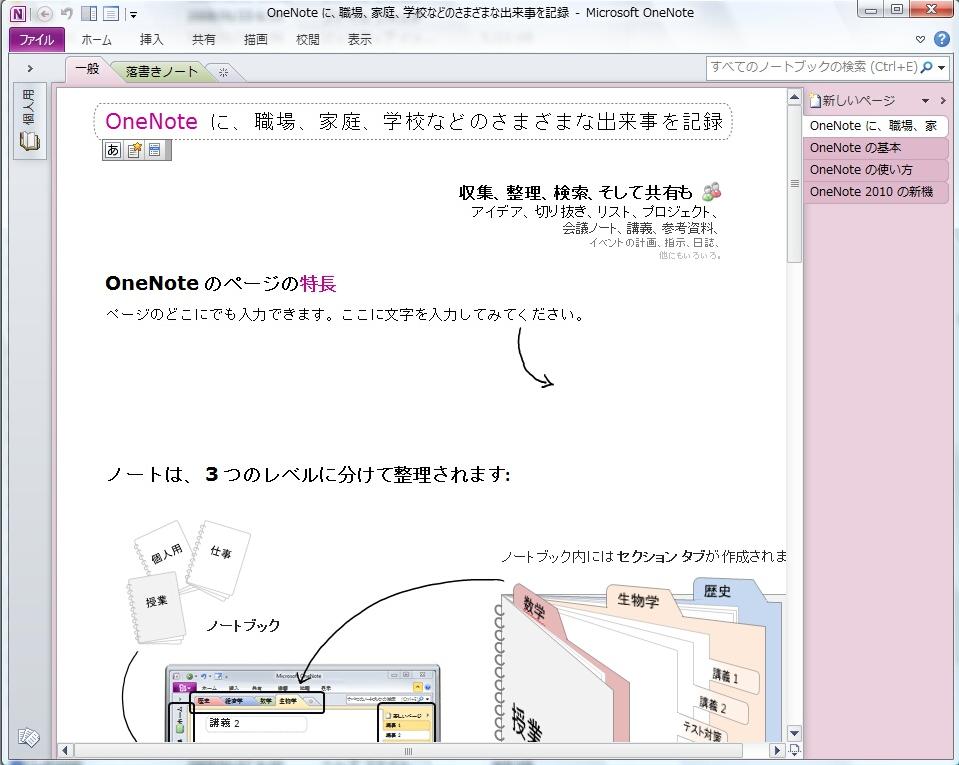Open the ファイル tab
Viewport: 959px width, 765px height.
[37, 40]
